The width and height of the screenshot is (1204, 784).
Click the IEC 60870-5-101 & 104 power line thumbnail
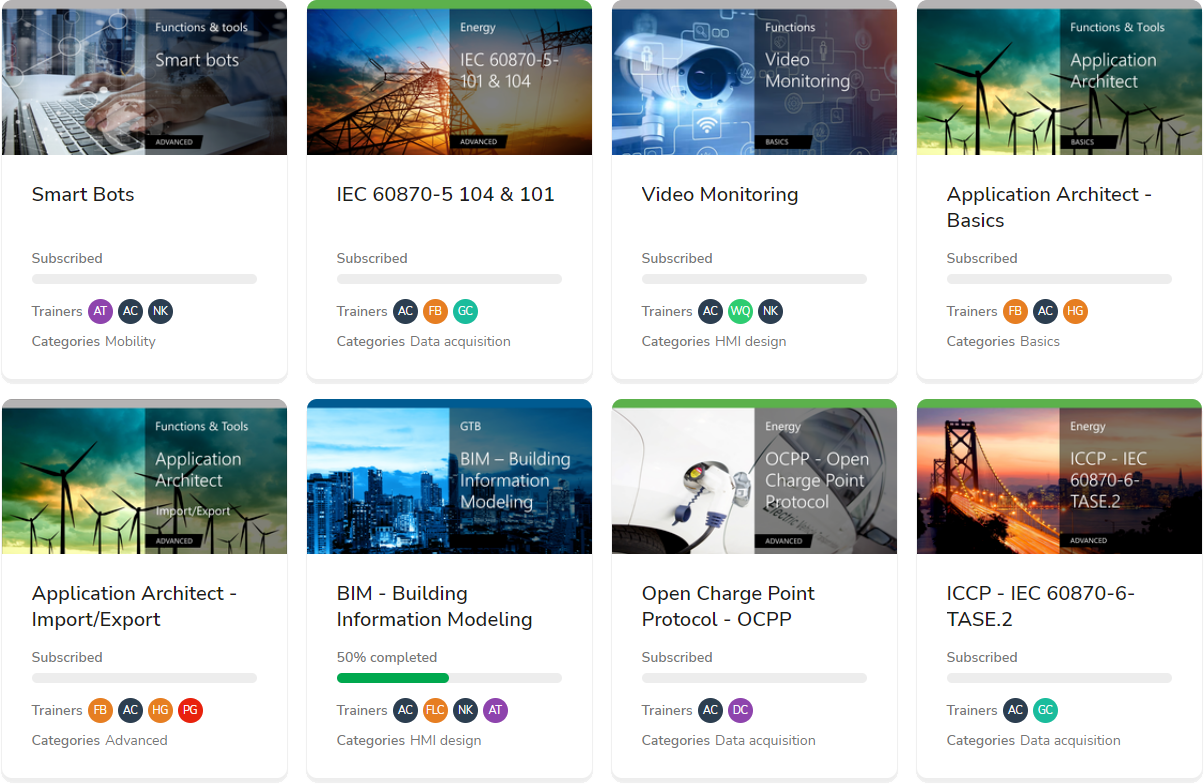pos(449,80)
